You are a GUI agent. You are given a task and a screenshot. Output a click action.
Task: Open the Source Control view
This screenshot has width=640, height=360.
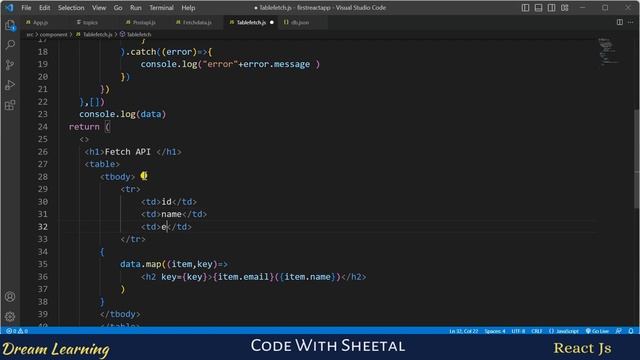[10, 64]
